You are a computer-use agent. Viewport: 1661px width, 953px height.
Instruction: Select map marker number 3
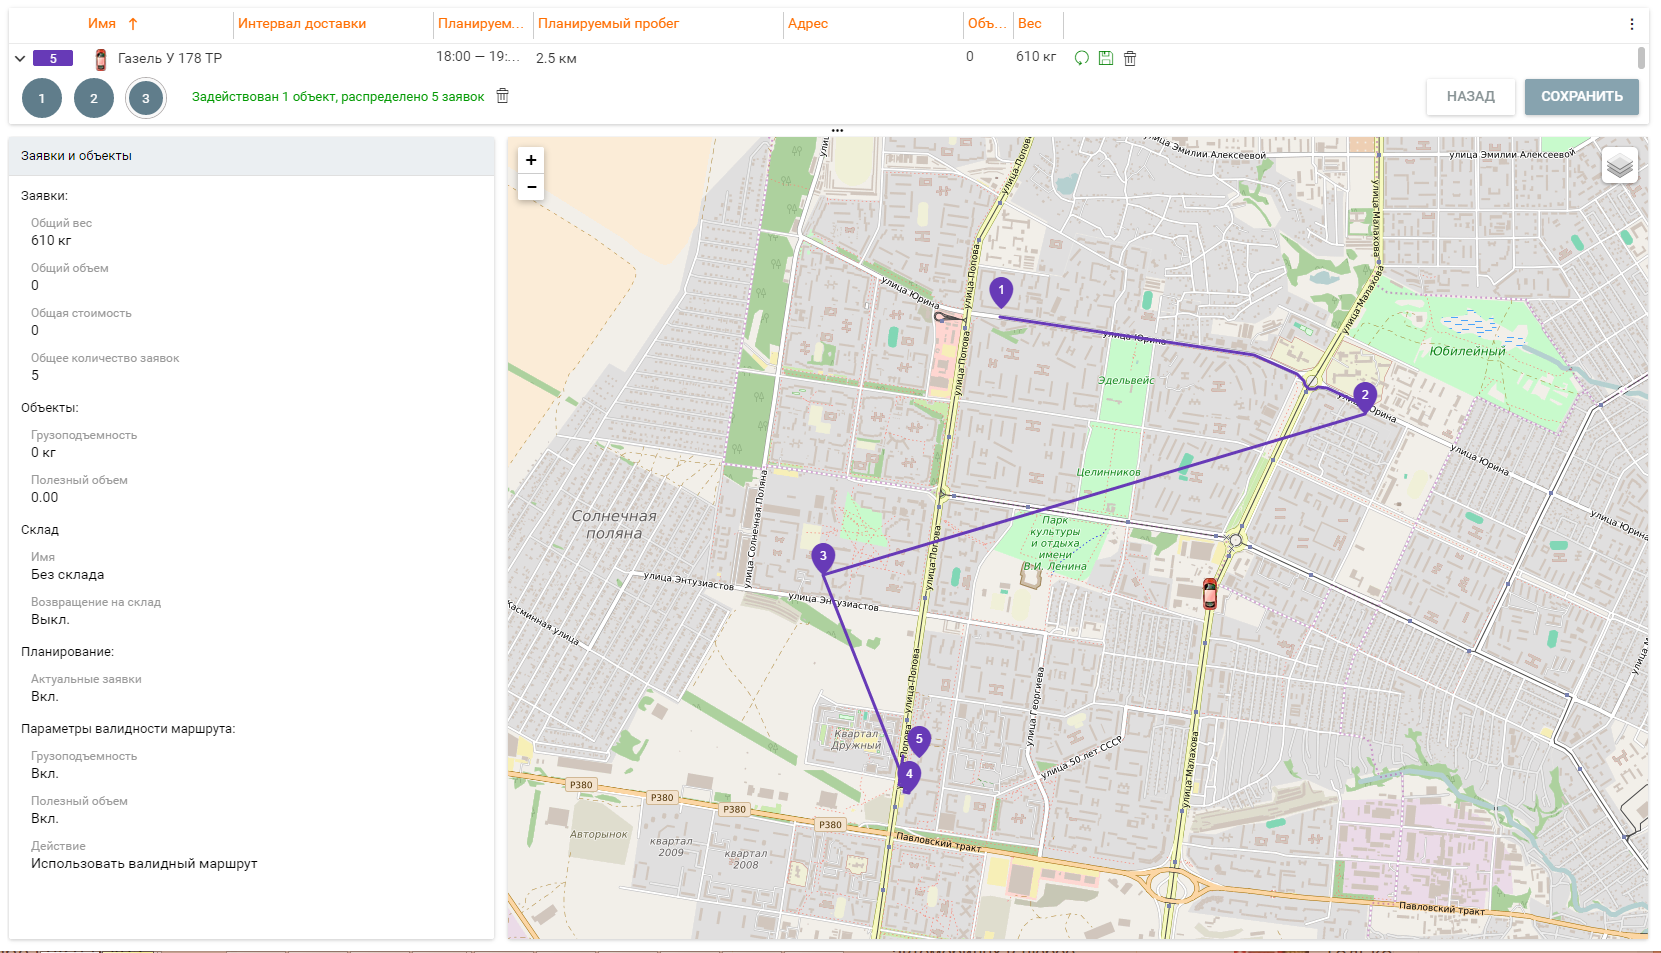coord(823,557)
